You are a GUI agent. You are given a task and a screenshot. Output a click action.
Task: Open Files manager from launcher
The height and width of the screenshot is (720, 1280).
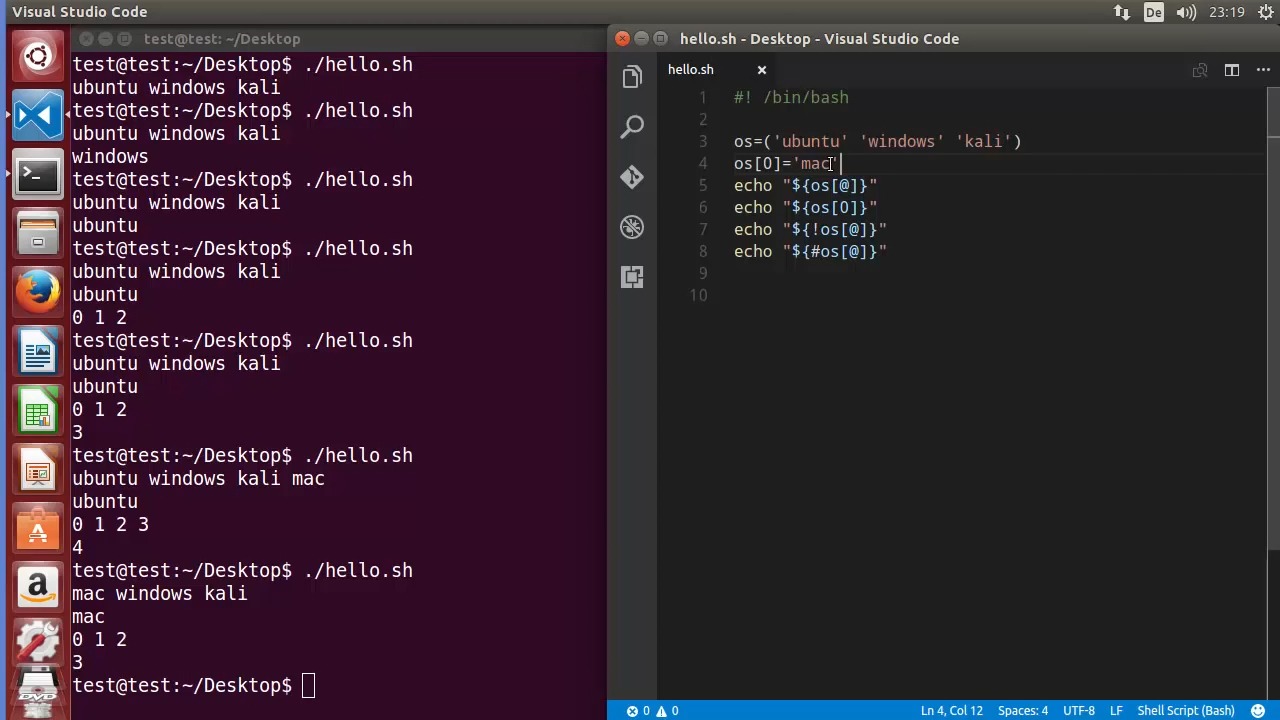[x=38, y=234]
